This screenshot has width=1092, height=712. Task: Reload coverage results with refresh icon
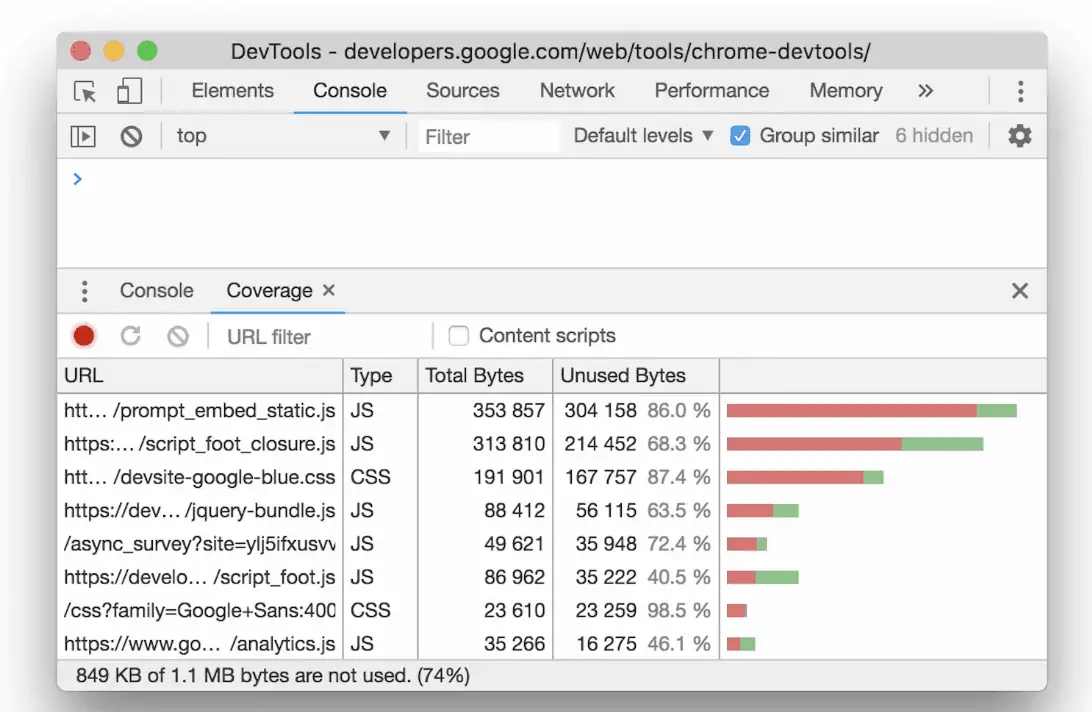coord(131,336)
